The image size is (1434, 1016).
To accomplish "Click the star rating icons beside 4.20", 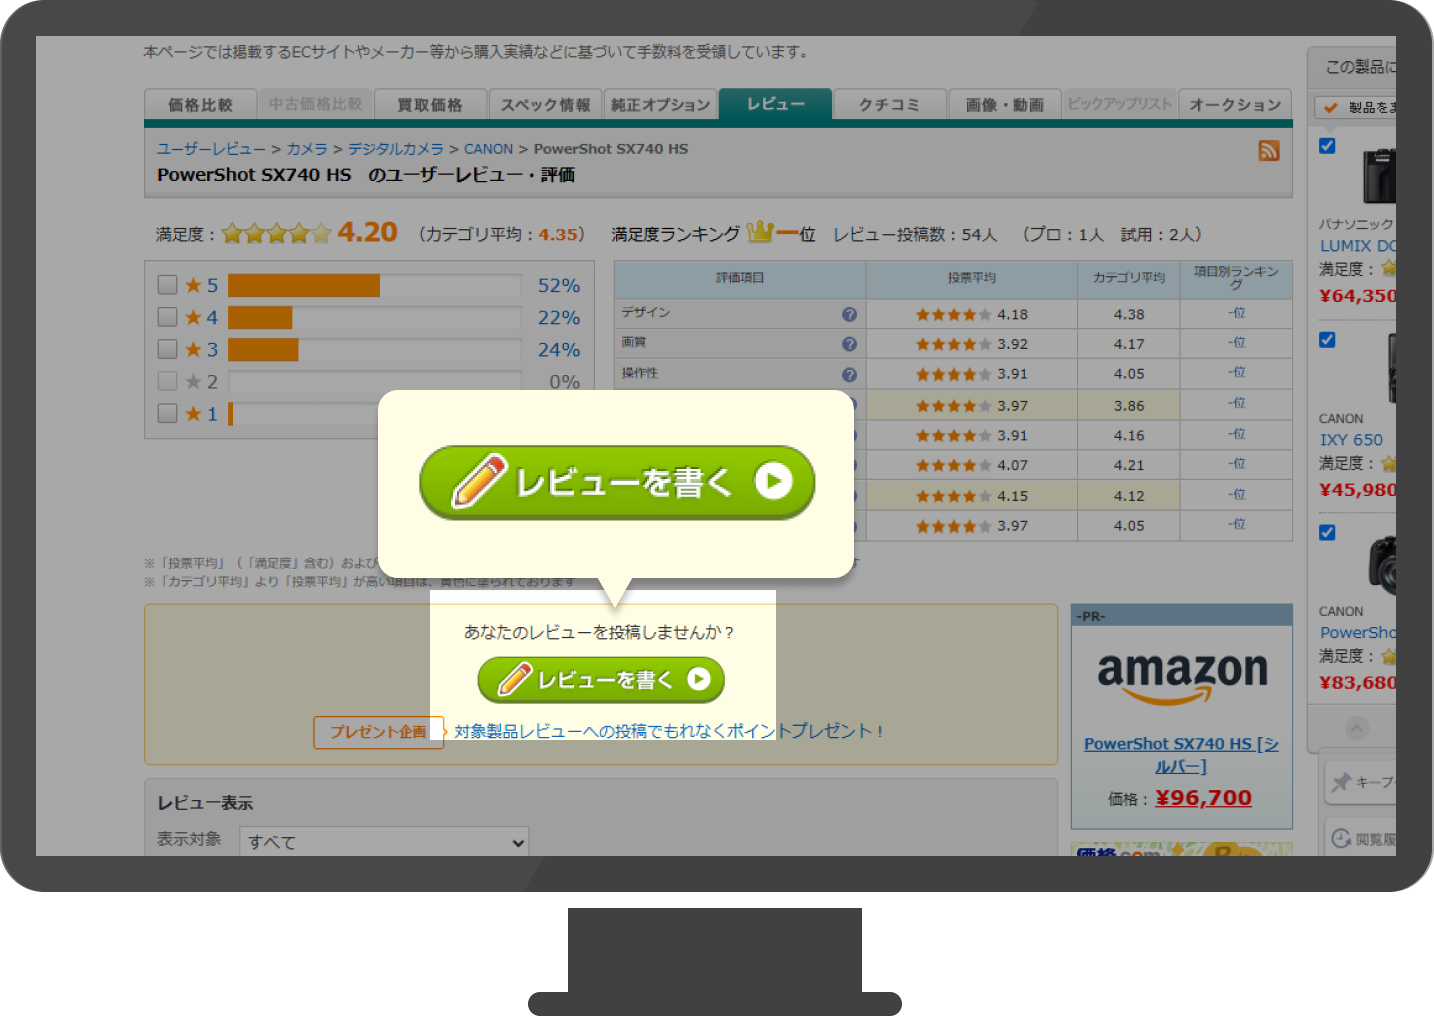I will tap(277, 234).
